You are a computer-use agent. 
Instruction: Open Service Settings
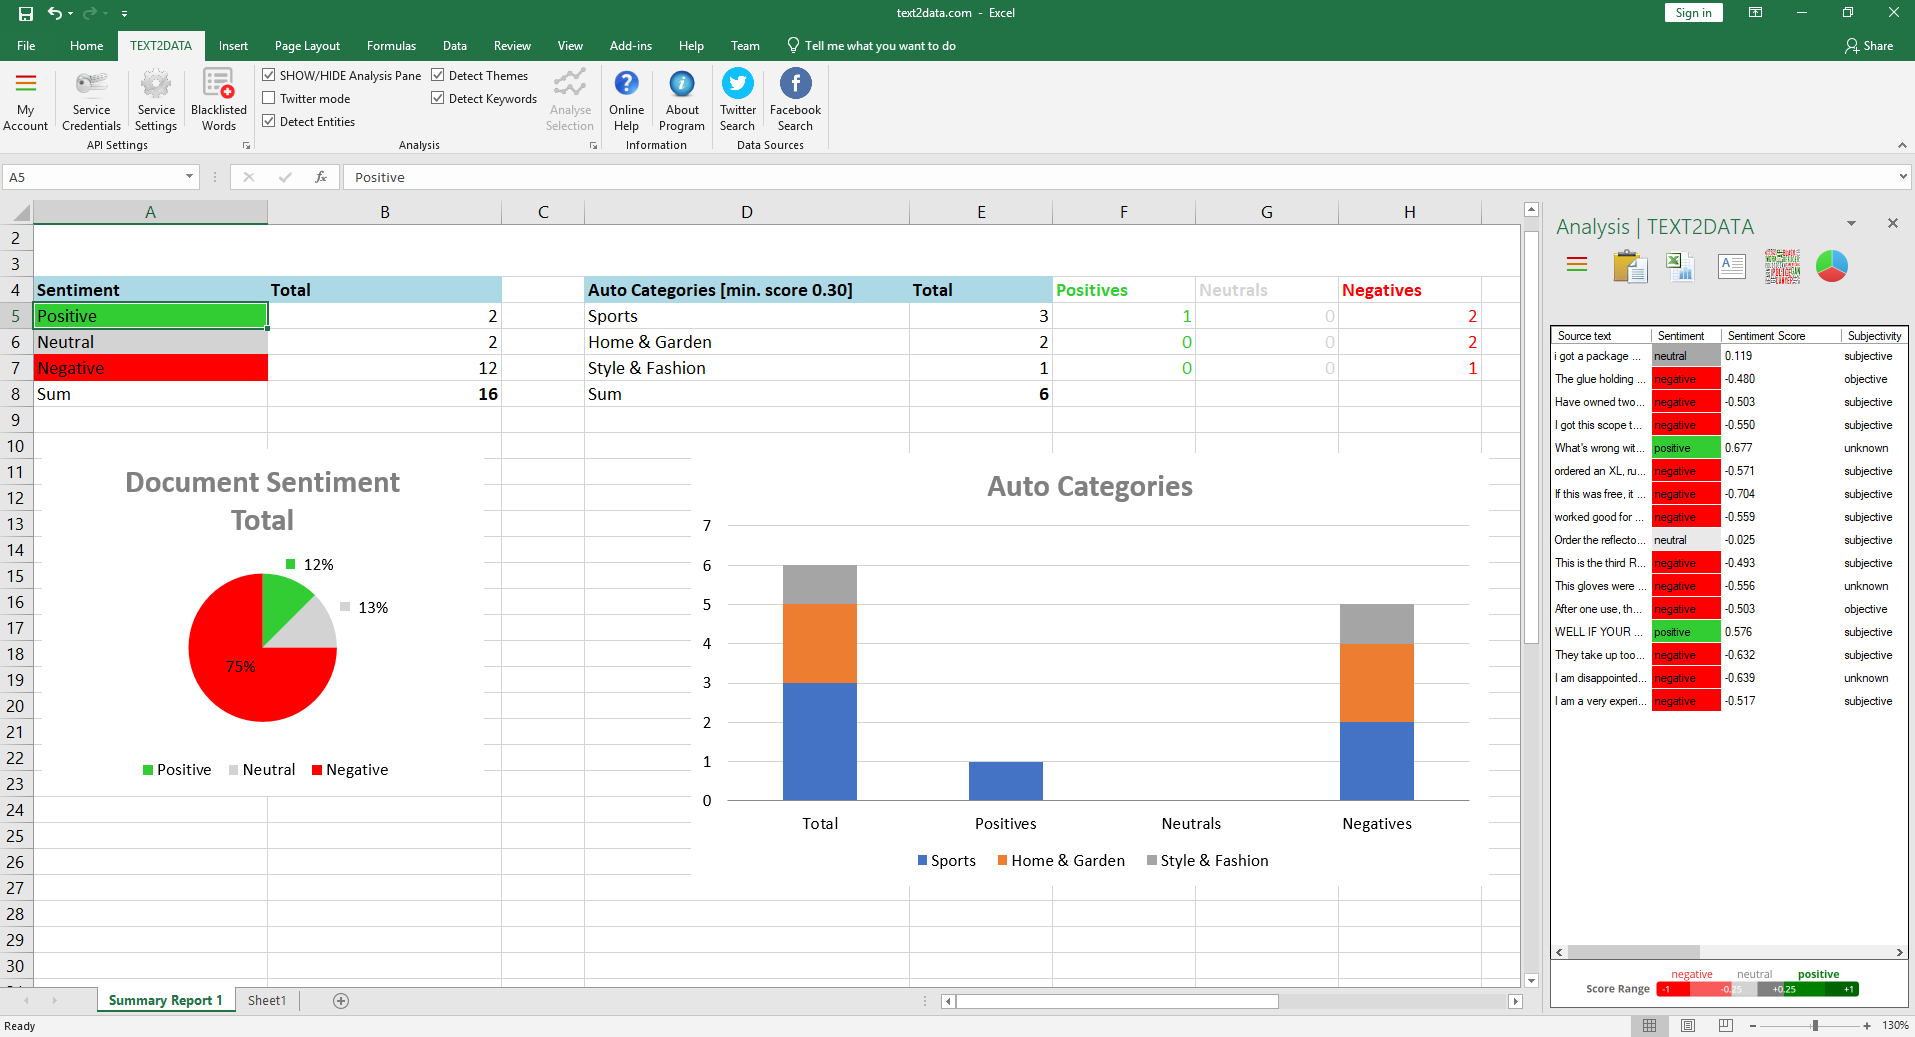156,101
